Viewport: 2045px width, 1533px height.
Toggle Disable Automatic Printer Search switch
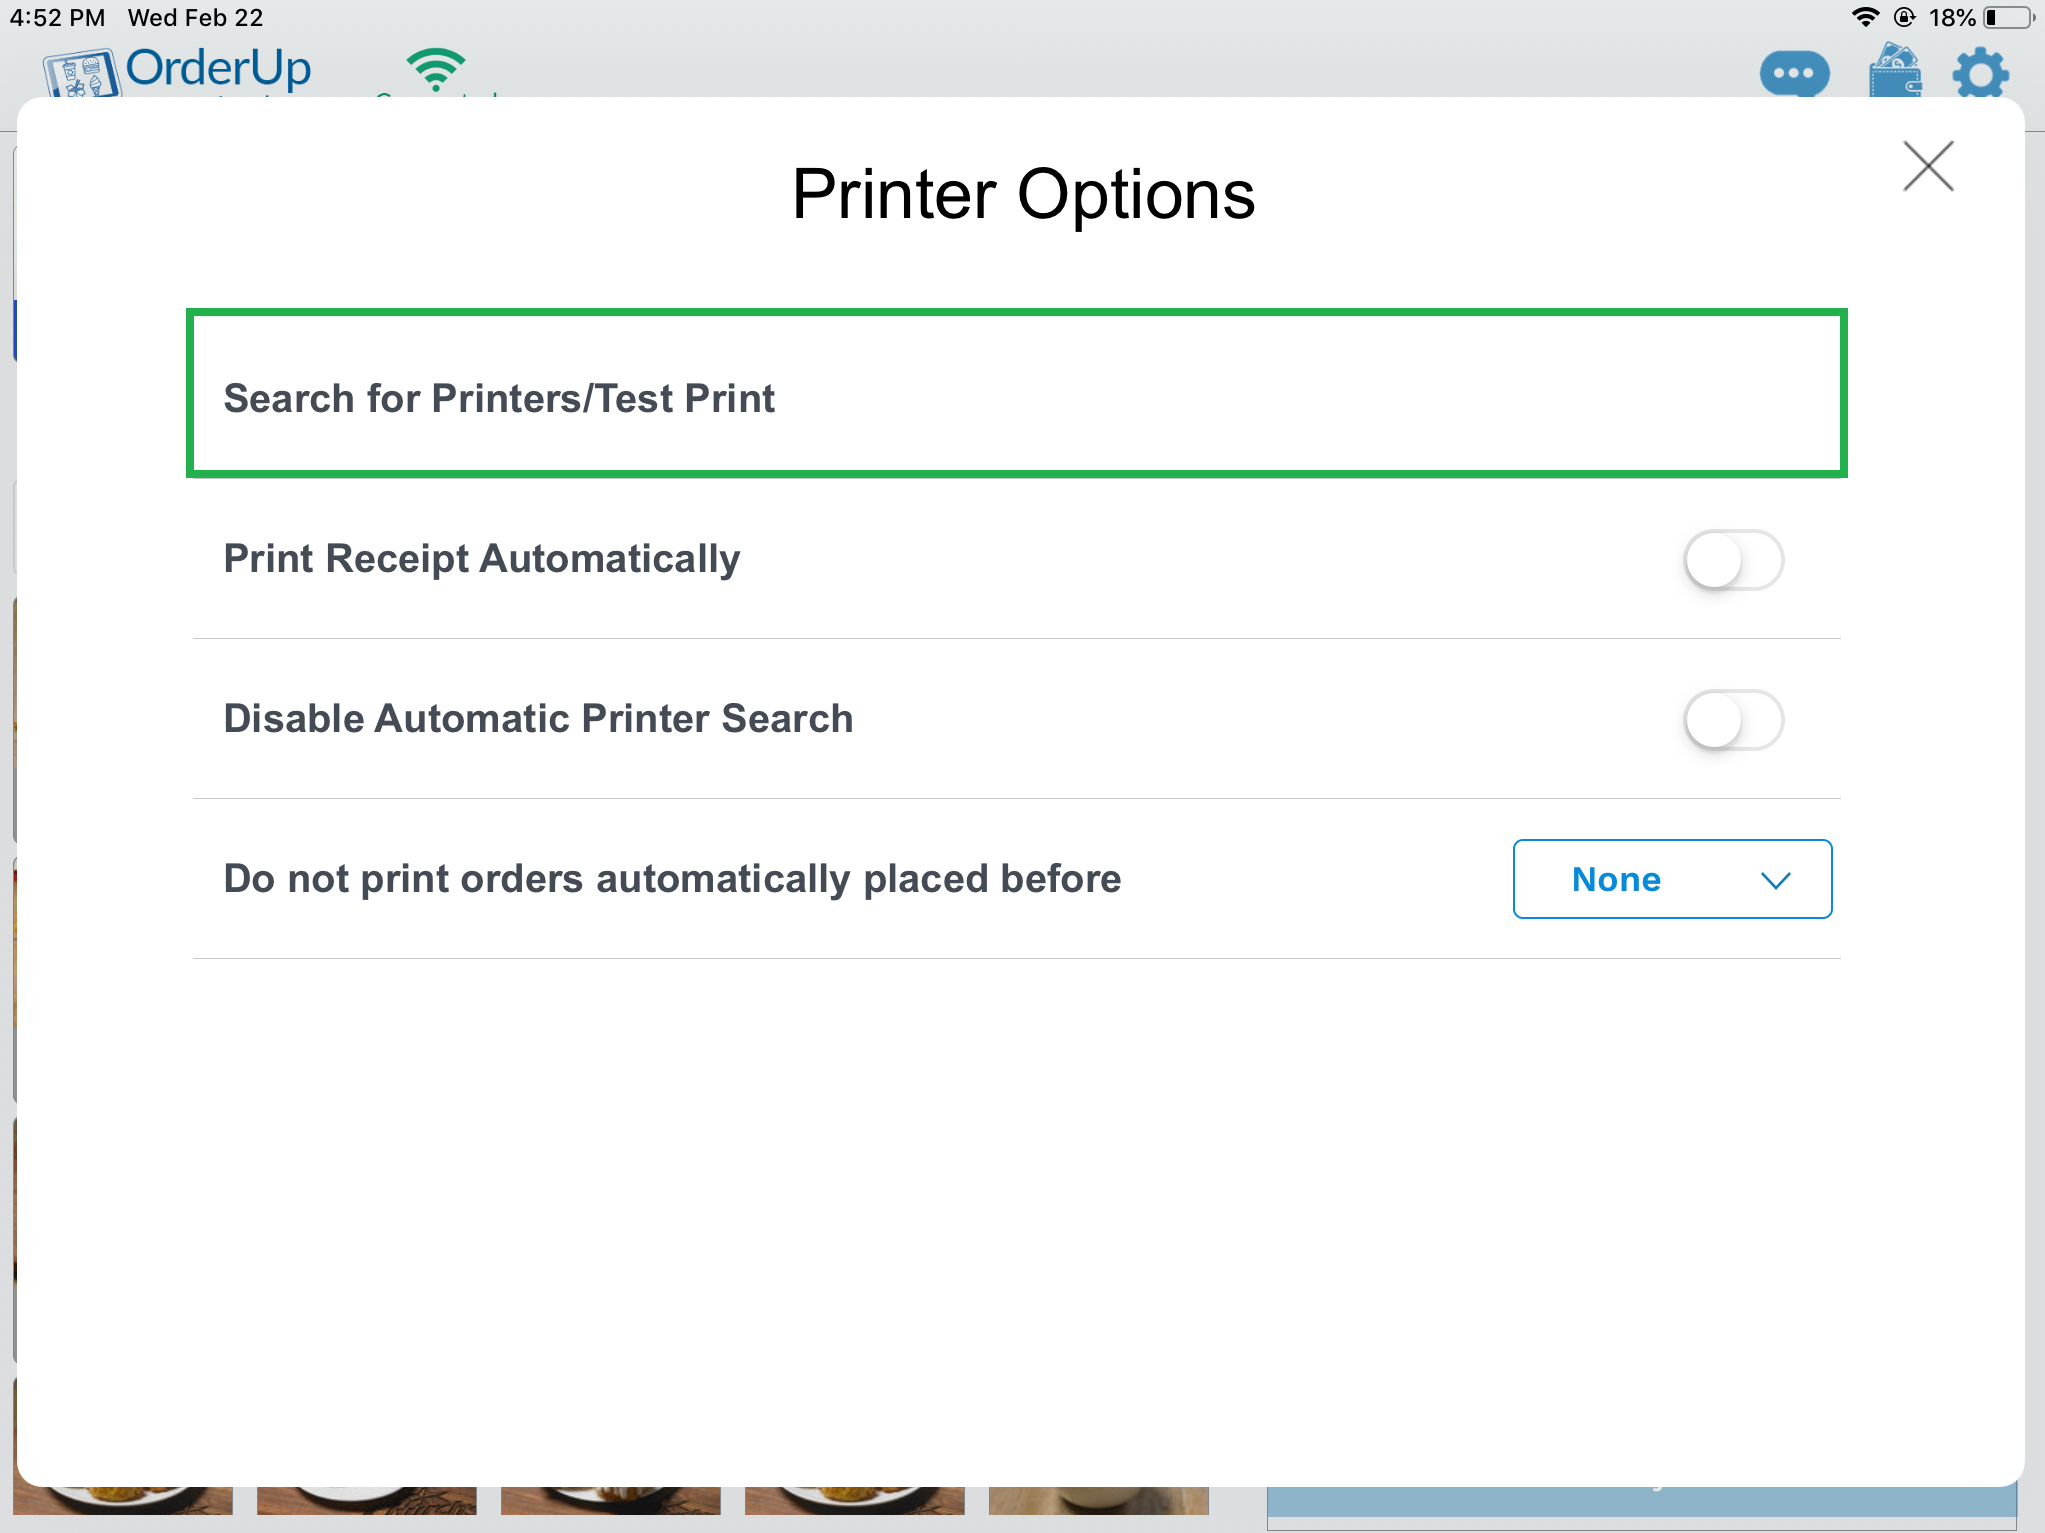[x=1733, y=720]
